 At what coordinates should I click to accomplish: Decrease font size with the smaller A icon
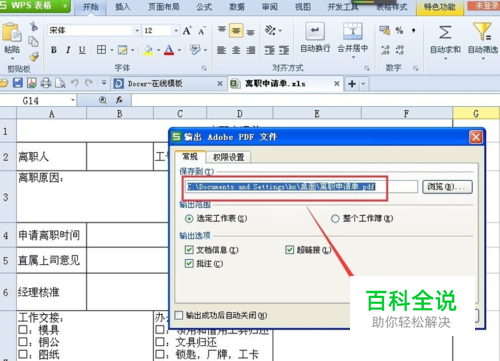(x=202, y=31)
